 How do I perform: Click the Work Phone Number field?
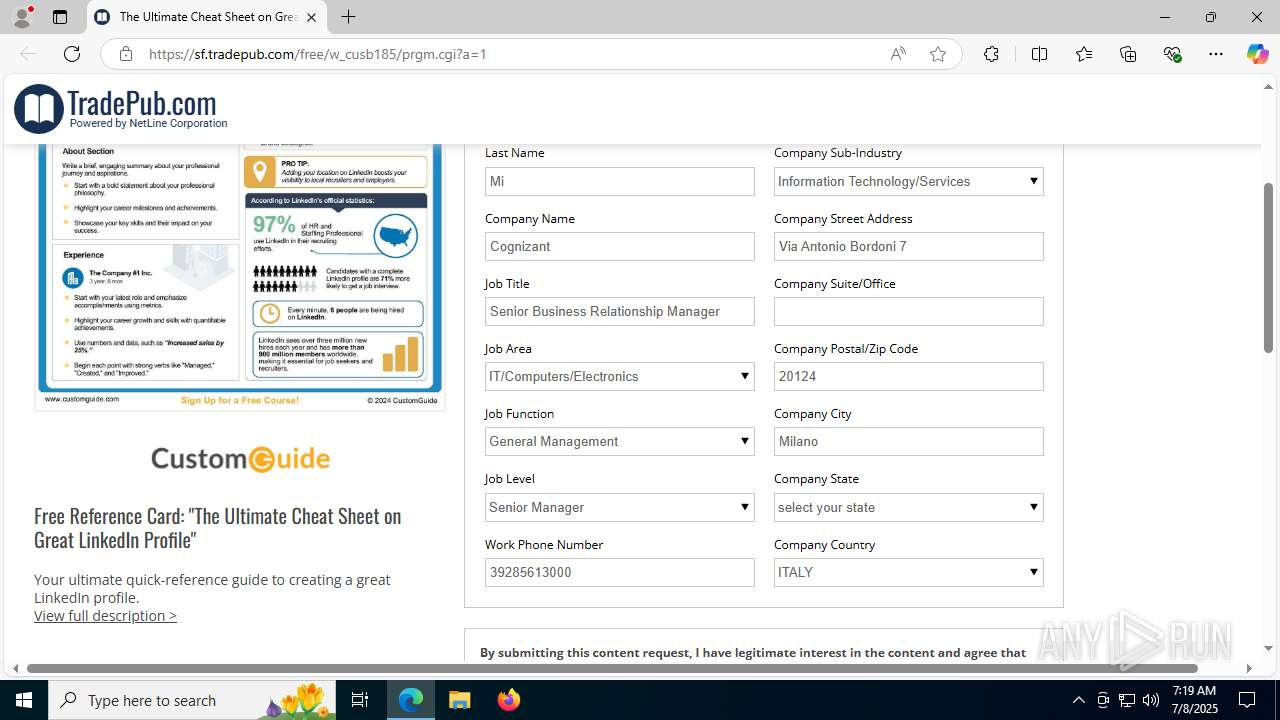coord(619,572)
